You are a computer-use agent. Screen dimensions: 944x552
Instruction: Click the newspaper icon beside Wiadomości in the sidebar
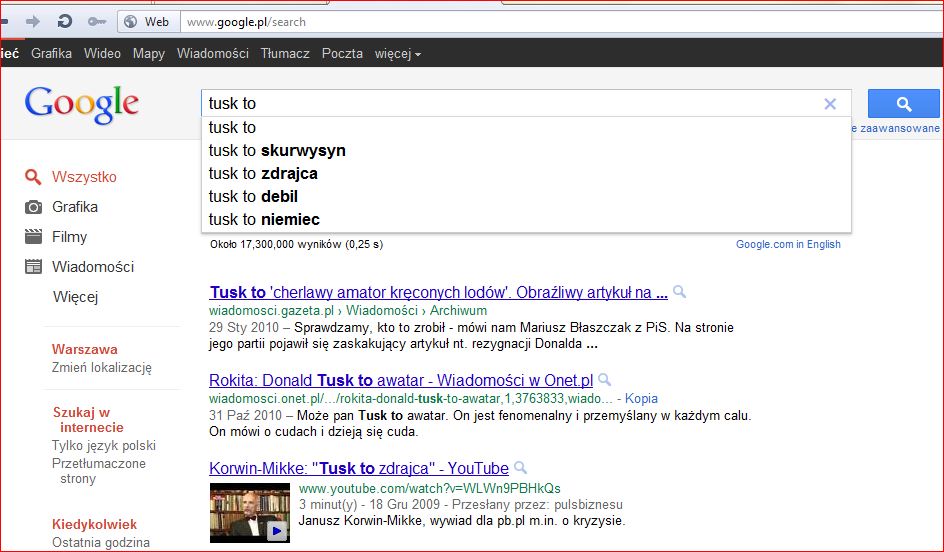33,267
